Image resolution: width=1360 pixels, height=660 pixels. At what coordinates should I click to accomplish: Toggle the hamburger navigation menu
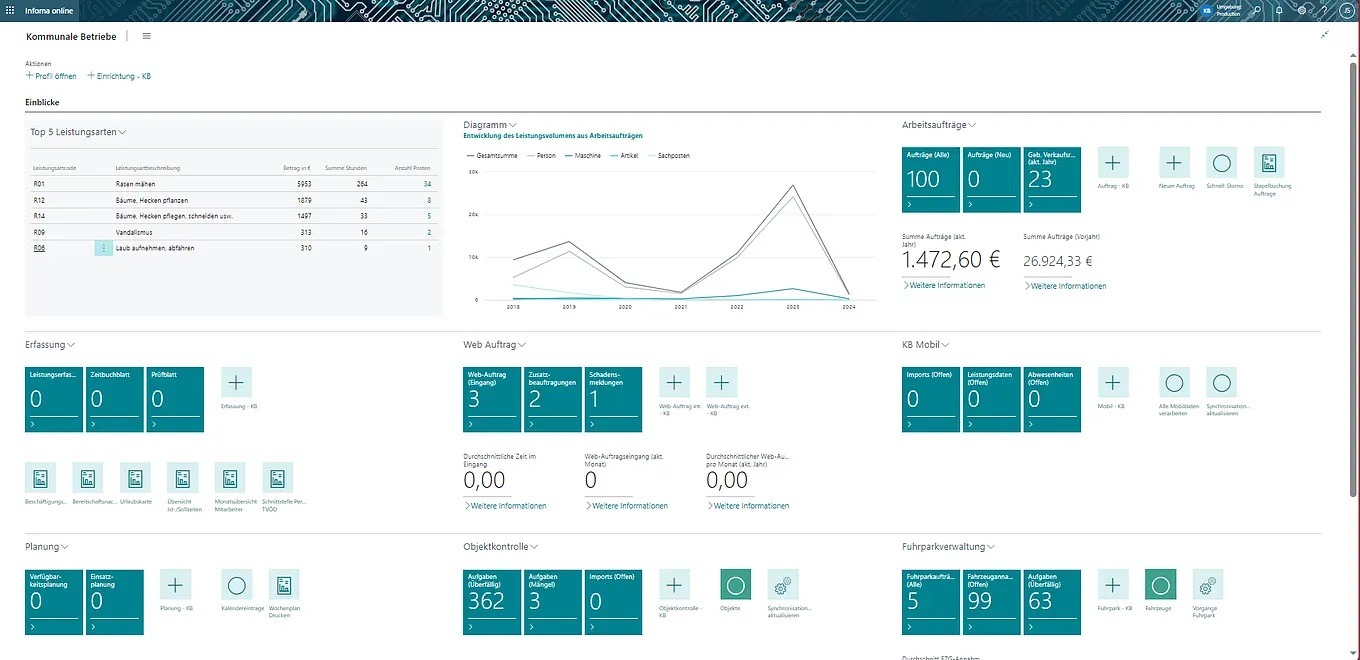click(146, 36)
